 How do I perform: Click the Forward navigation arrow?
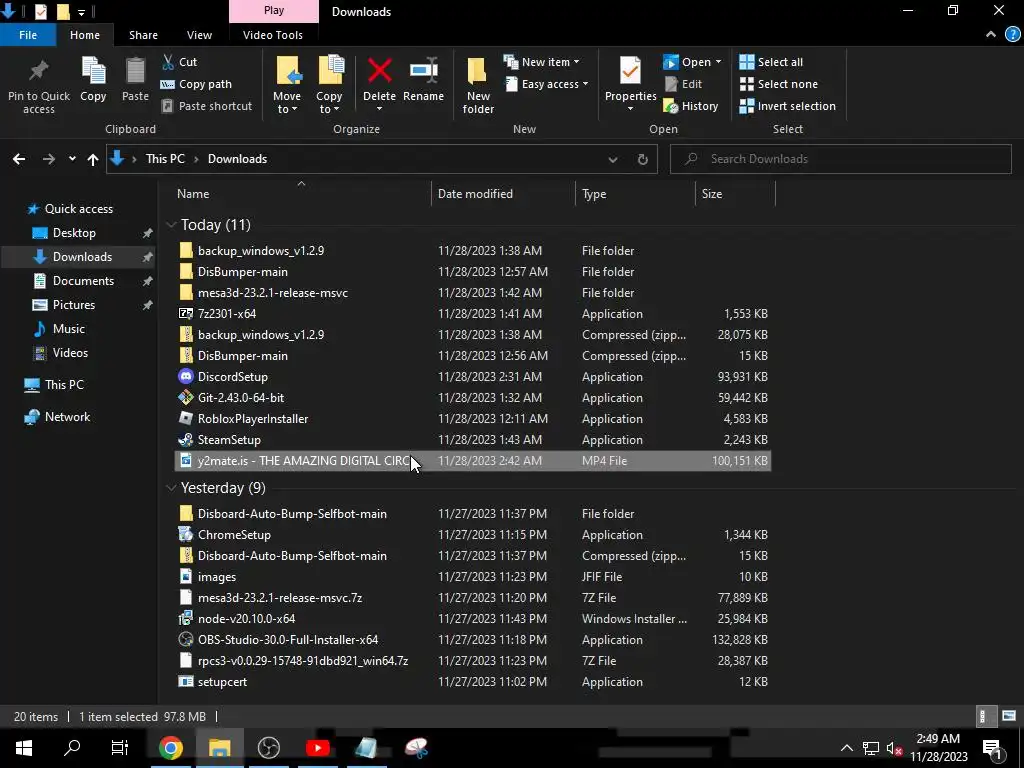48,159
